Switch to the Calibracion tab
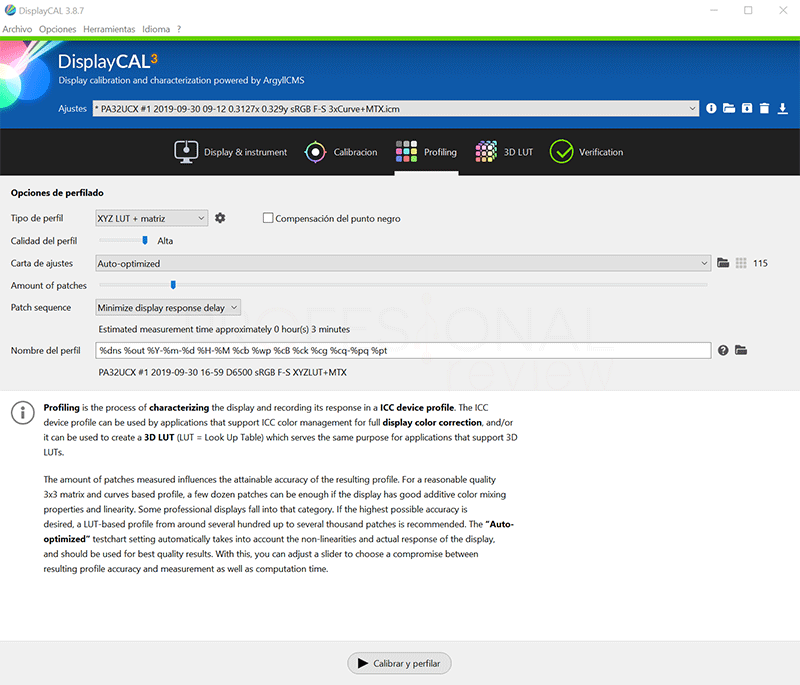This screenshot has height=685, width=800. (x=341, y=151)
